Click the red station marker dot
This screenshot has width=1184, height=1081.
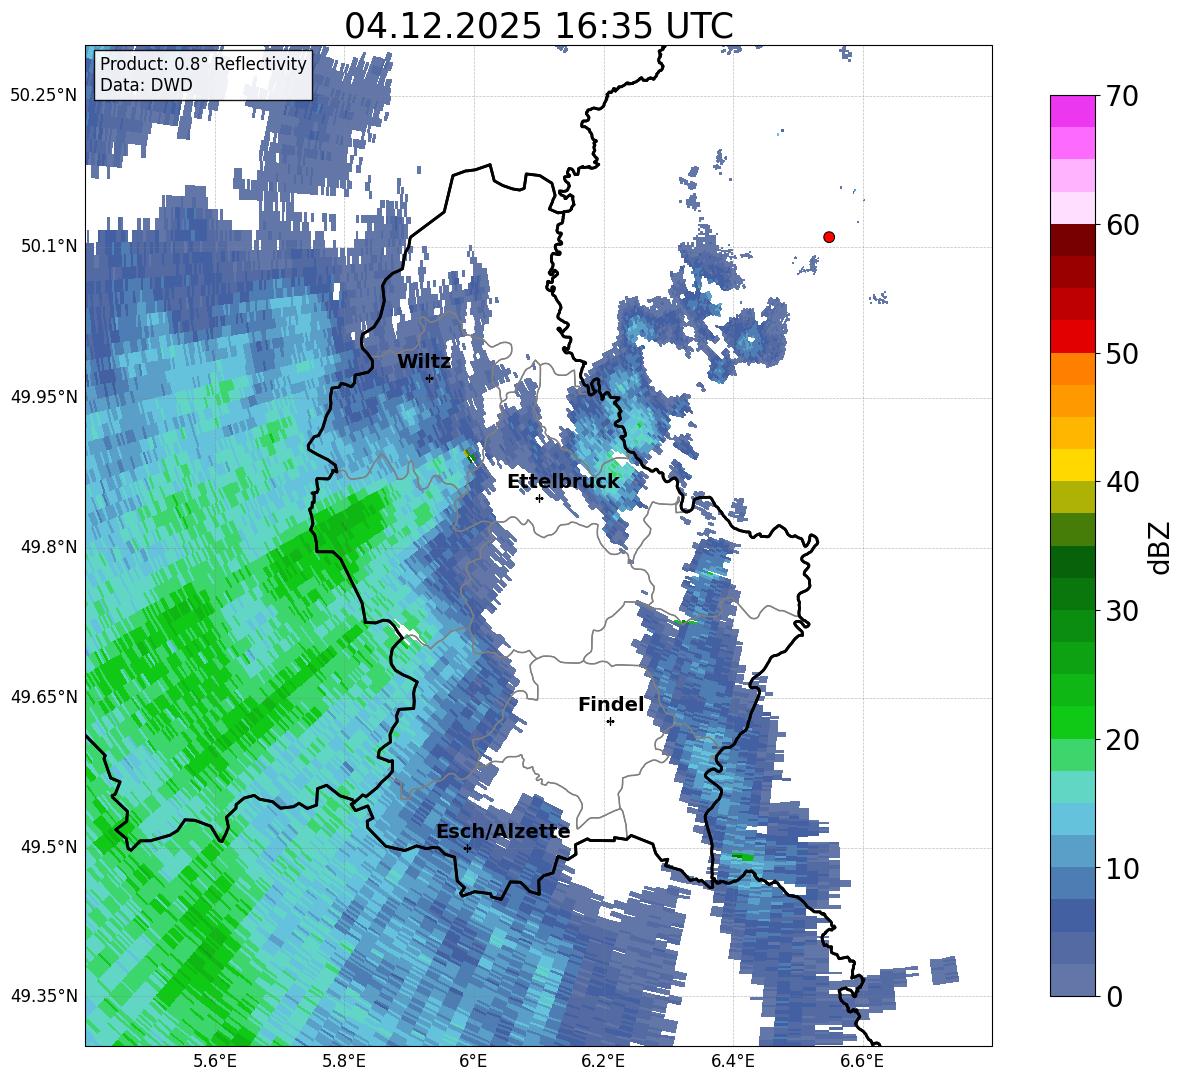coord(828,237)
